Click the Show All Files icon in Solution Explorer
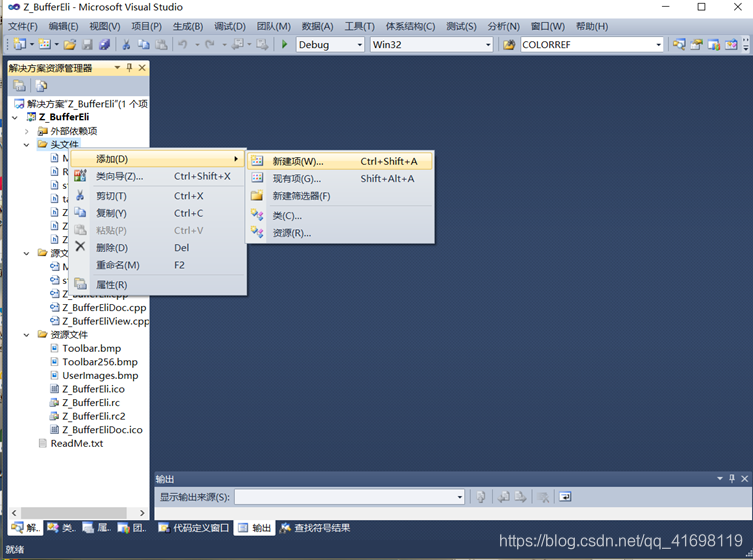The width and height of the screenshot is (753, 560). point(41,86)
